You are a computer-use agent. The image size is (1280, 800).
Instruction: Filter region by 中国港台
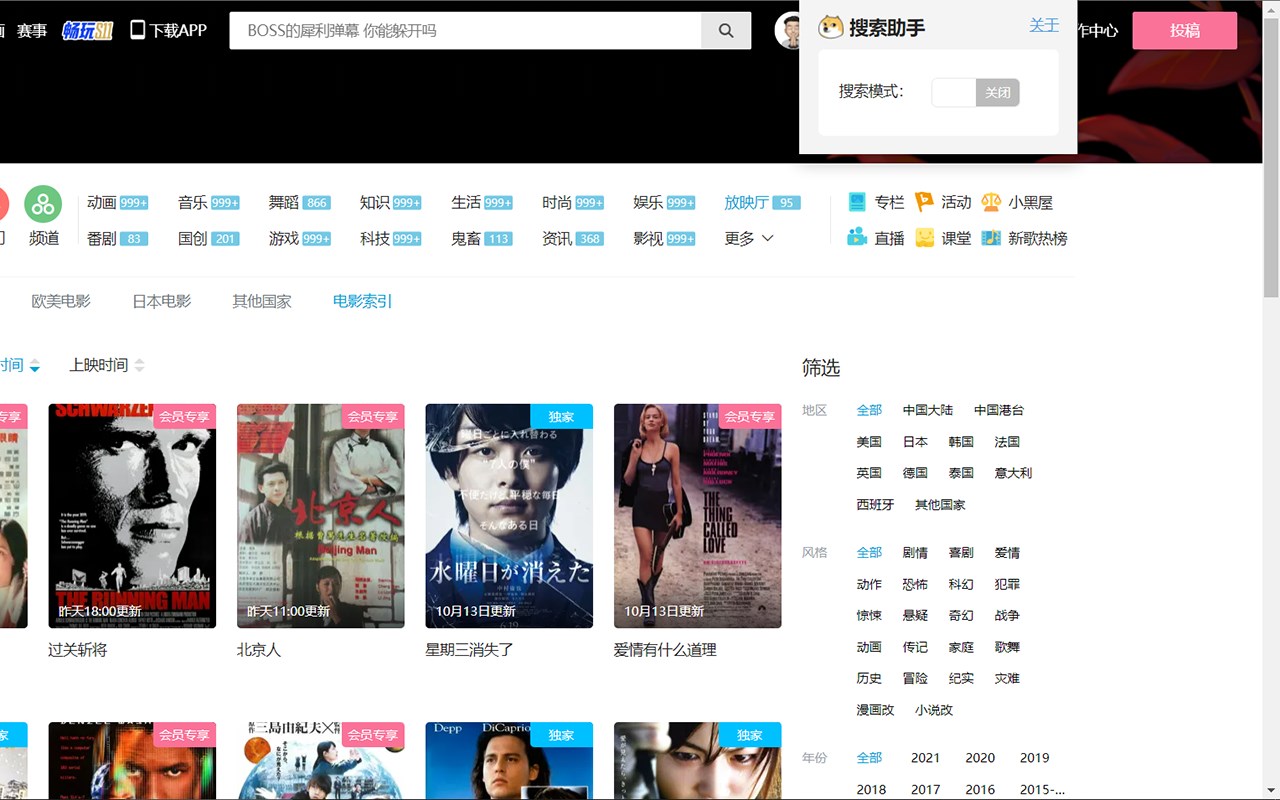click(999, 410)
